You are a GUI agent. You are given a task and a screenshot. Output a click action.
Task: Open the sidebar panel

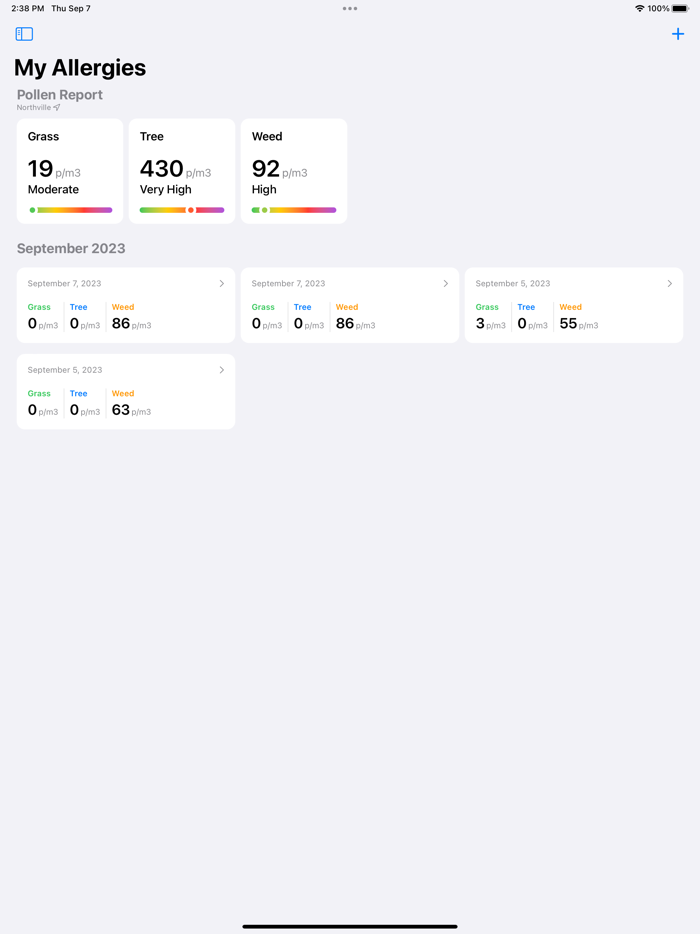pyautogui.click(x=23, y=33)
